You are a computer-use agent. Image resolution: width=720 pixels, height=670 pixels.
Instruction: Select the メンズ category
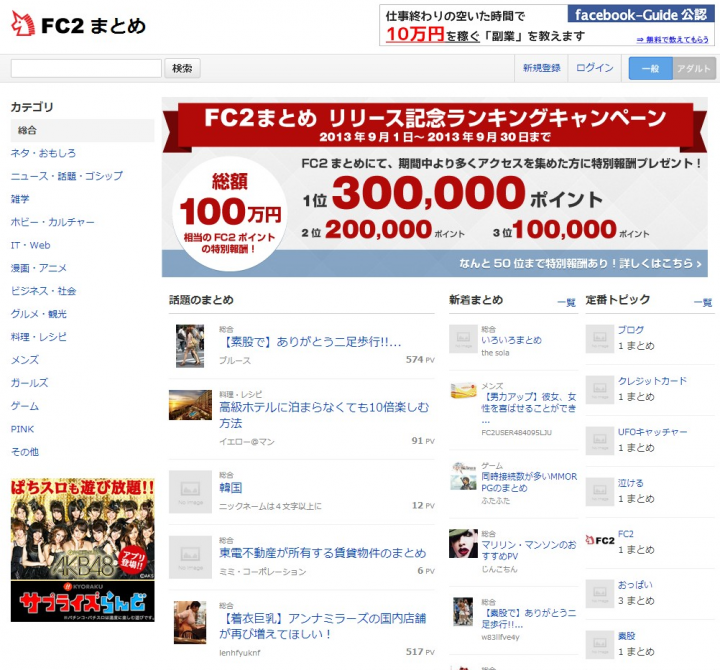(x=25, y=360)
